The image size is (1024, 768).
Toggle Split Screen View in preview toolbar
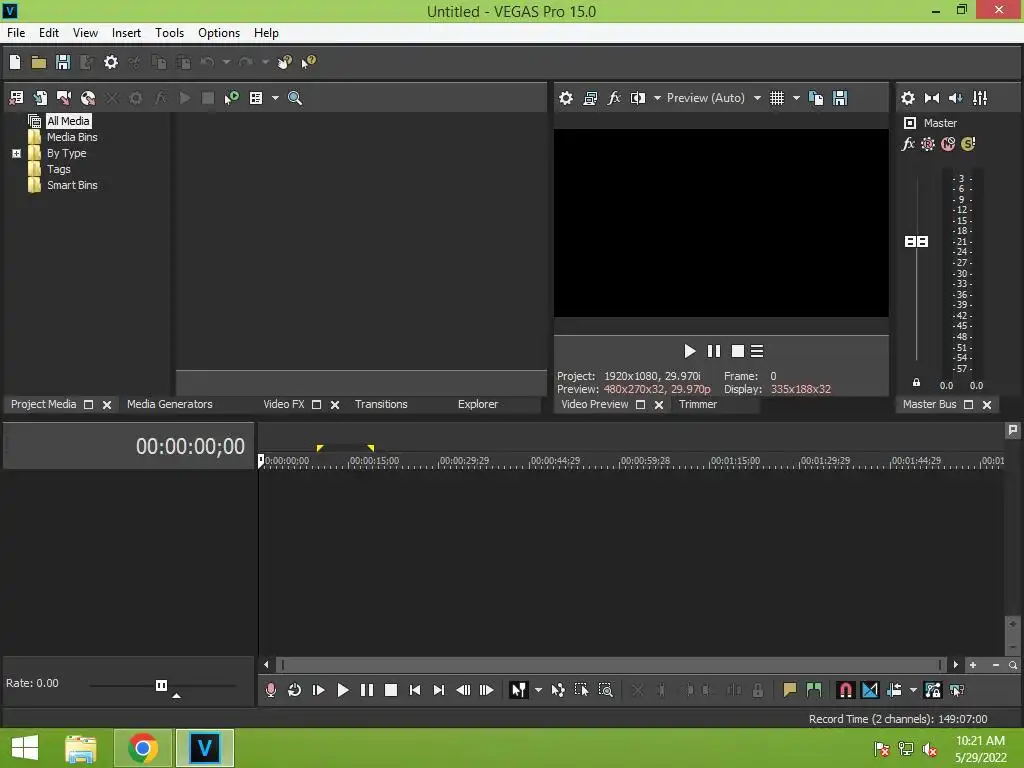[x=638, y=98]
